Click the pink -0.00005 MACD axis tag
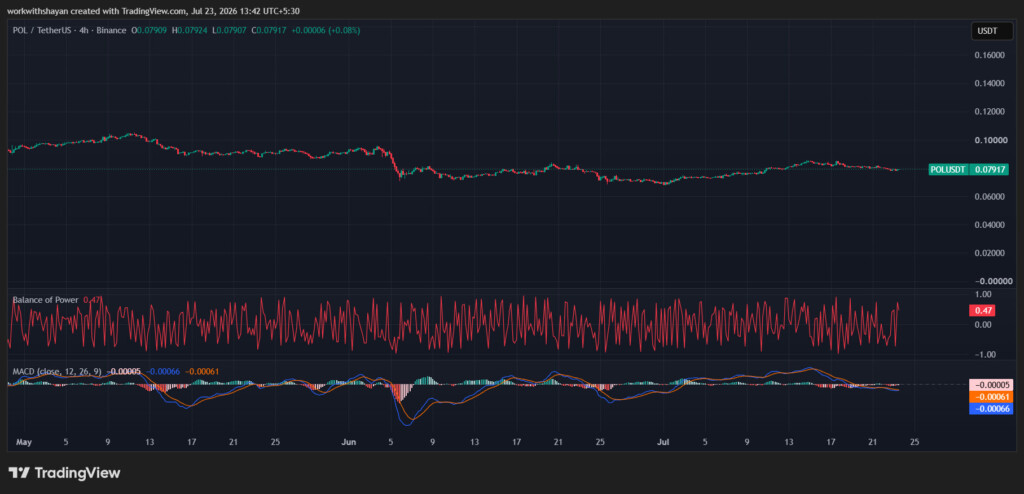The height and width of the screenshot is (494, 1024). 989,385
